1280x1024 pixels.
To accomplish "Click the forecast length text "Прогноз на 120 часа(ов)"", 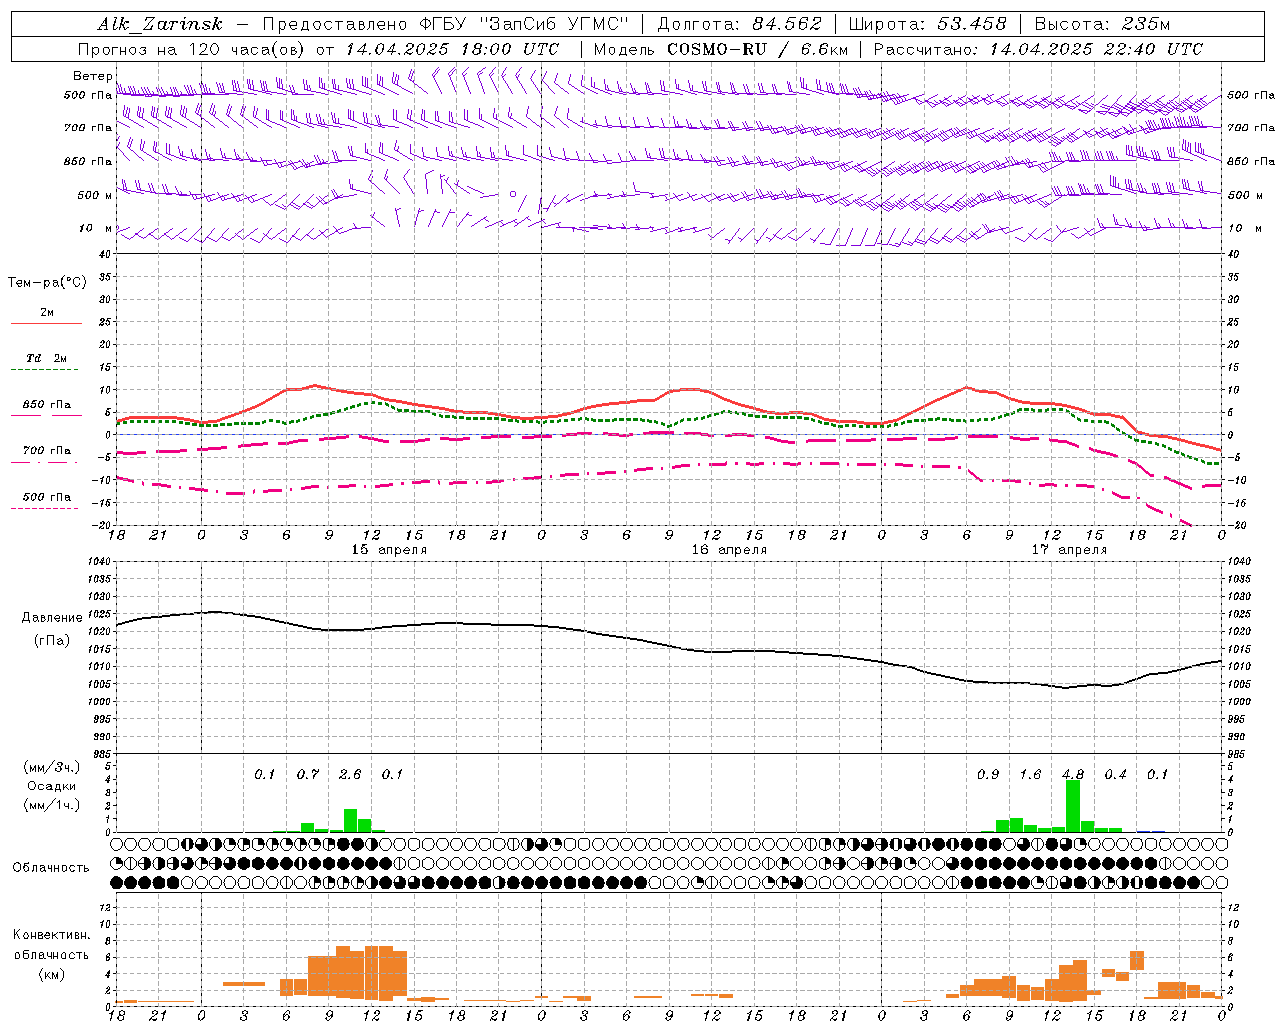I will click(x=192, y=49).
